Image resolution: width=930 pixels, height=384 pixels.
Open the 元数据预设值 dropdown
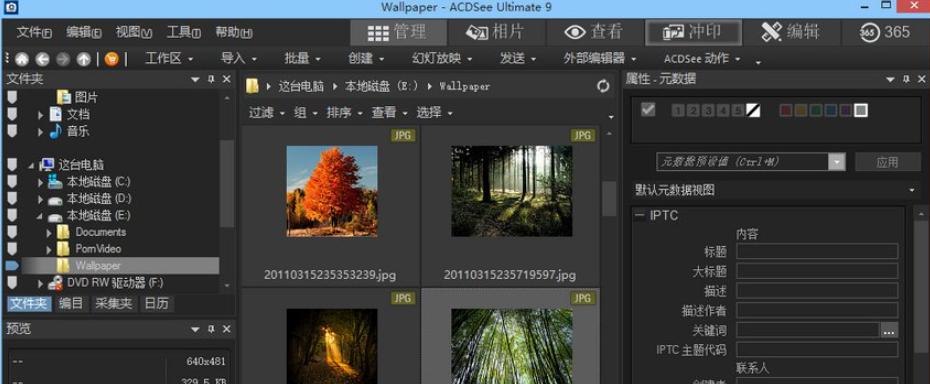837,162
